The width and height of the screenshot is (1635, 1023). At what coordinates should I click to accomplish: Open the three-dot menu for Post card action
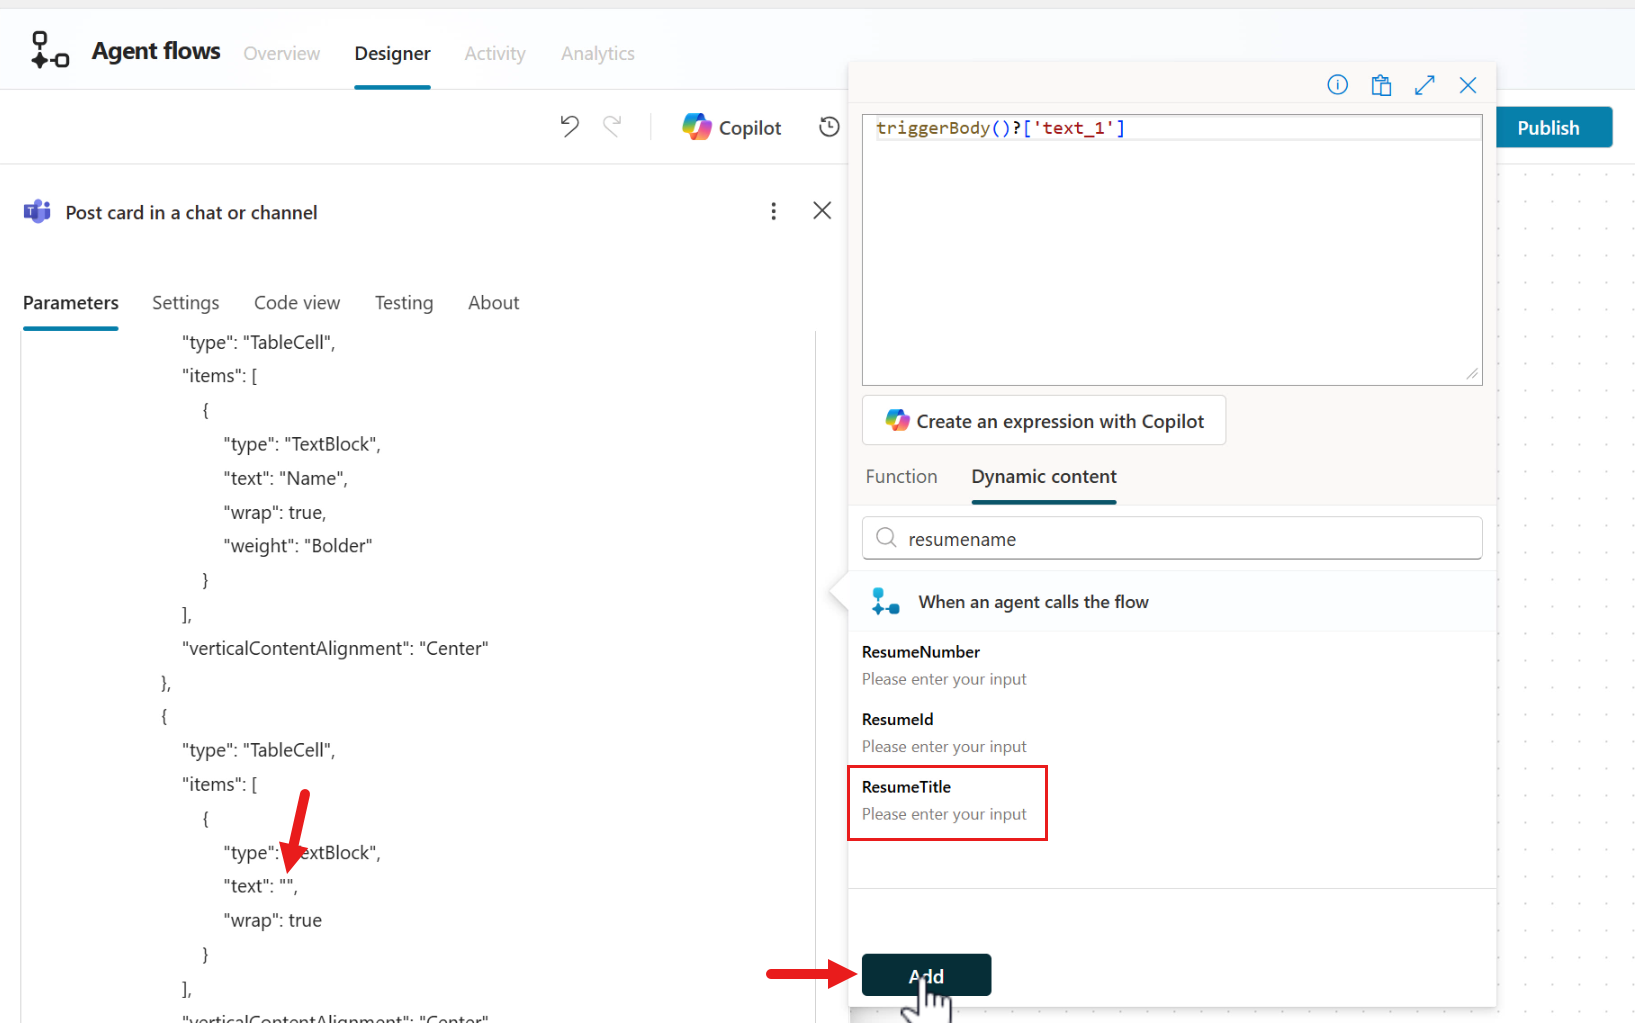[773, 211]
